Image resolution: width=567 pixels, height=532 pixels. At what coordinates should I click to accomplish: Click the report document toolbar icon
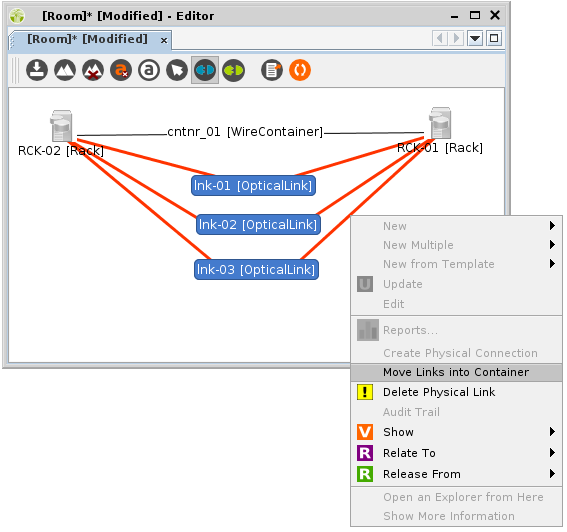[272, 70]
